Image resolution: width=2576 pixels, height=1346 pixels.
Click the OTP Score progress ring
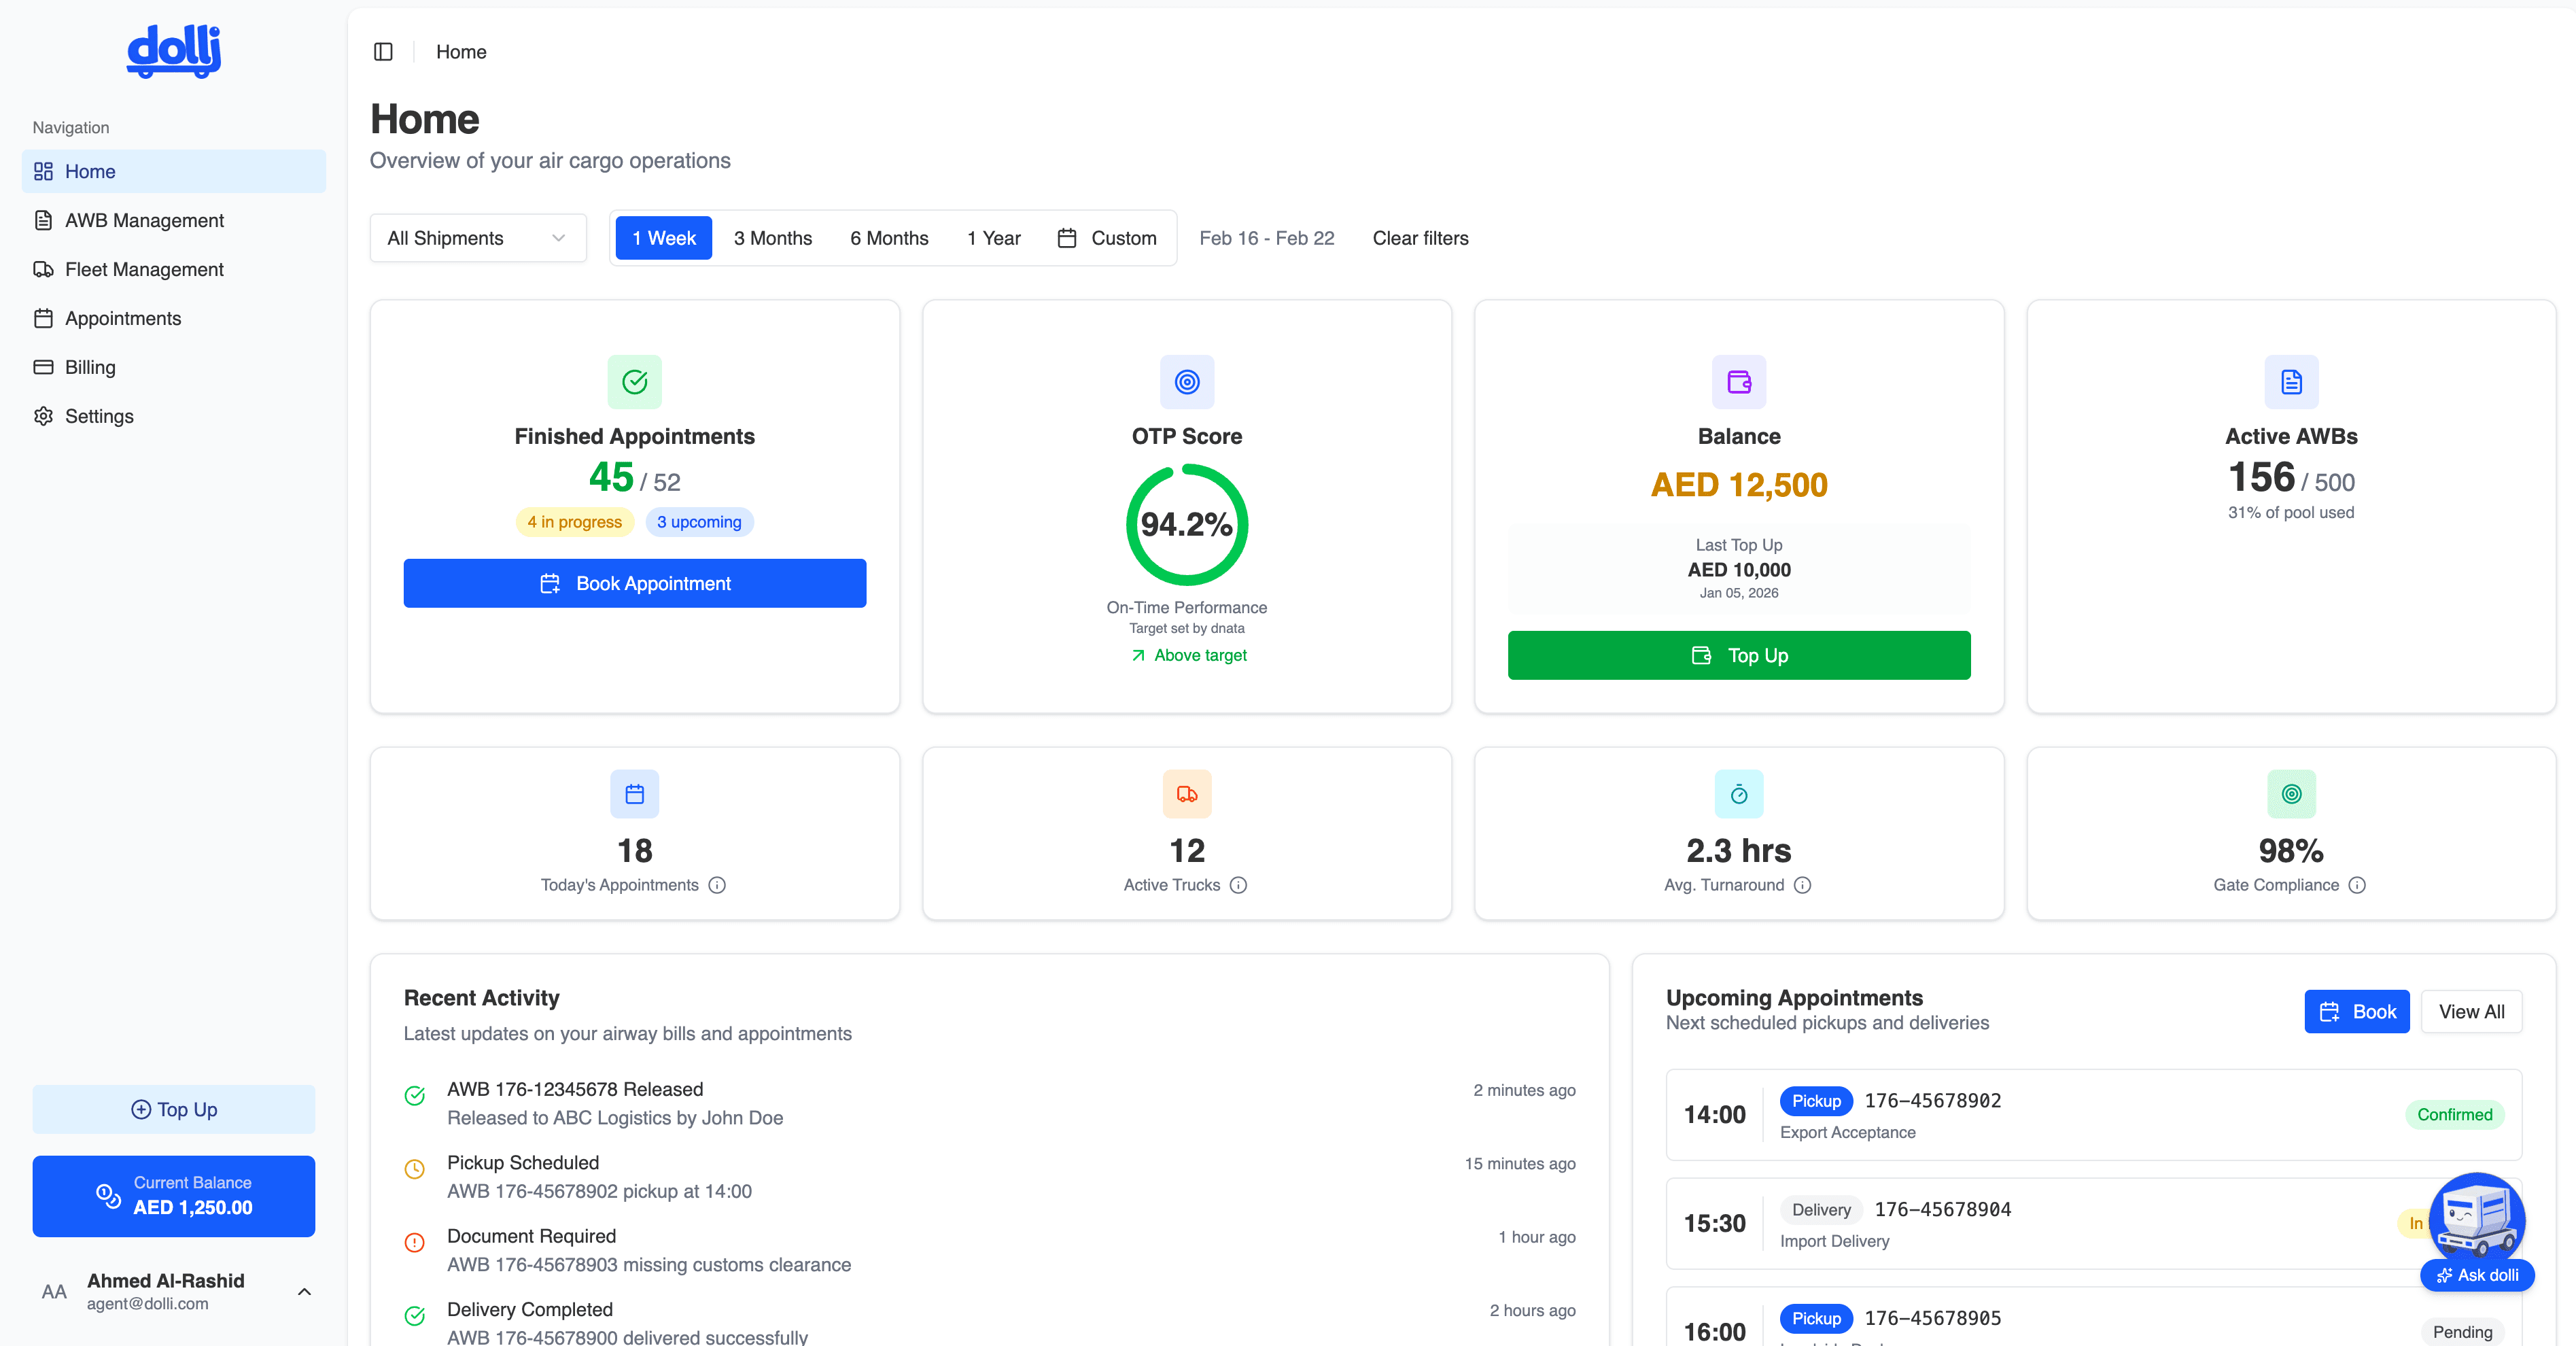(1187, 523)
